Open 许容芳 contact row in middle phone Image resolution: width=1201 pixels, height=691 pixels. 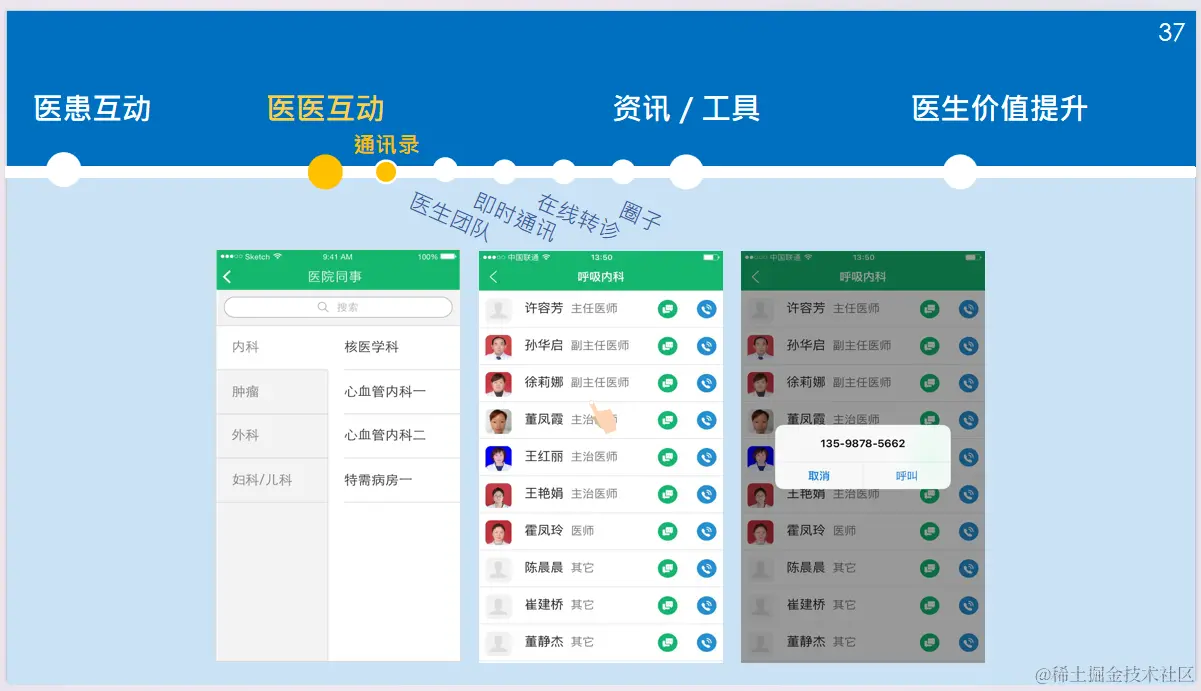(x=601, y=309)
